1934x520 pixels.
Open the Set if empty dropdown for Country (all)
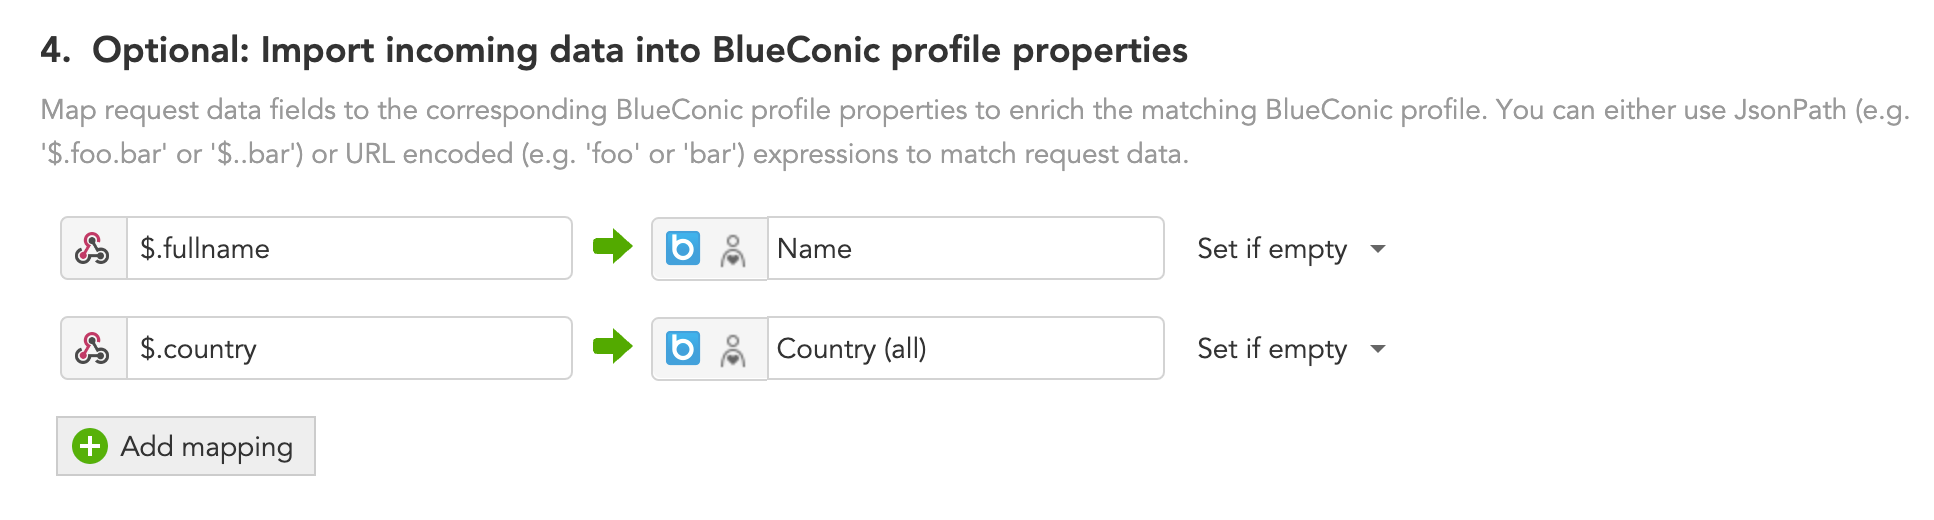click(x=1291, y=348)
